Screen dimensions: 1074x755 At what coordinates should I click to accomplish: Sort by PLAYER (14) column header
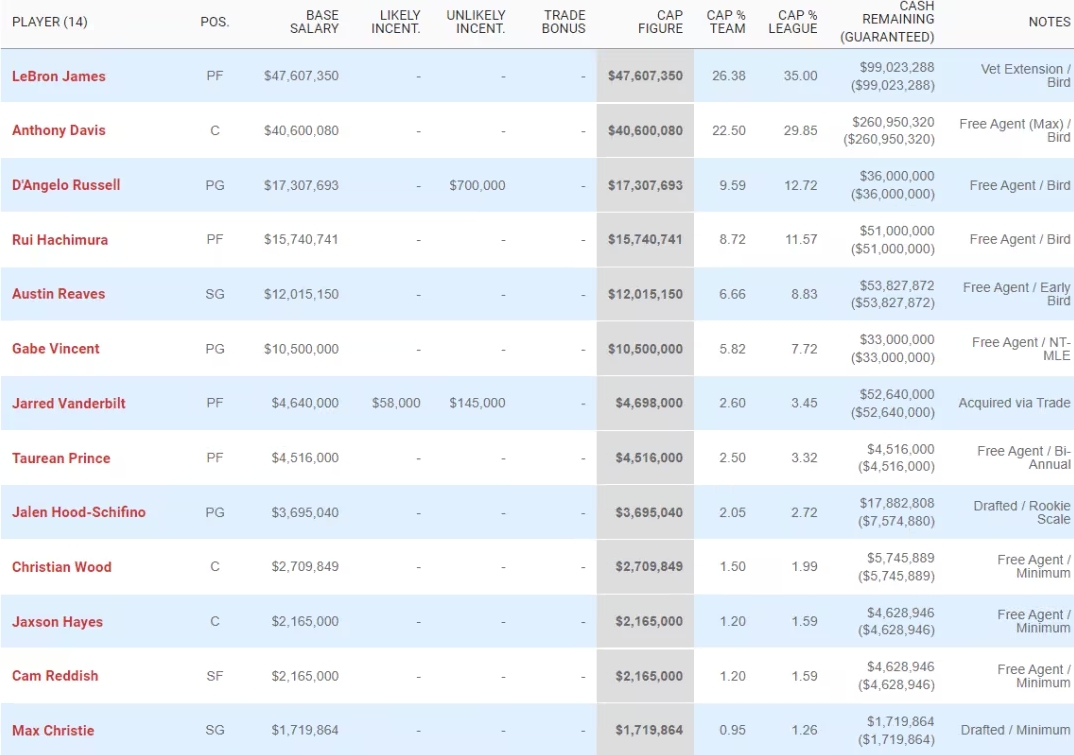click(x=49, y=22)
